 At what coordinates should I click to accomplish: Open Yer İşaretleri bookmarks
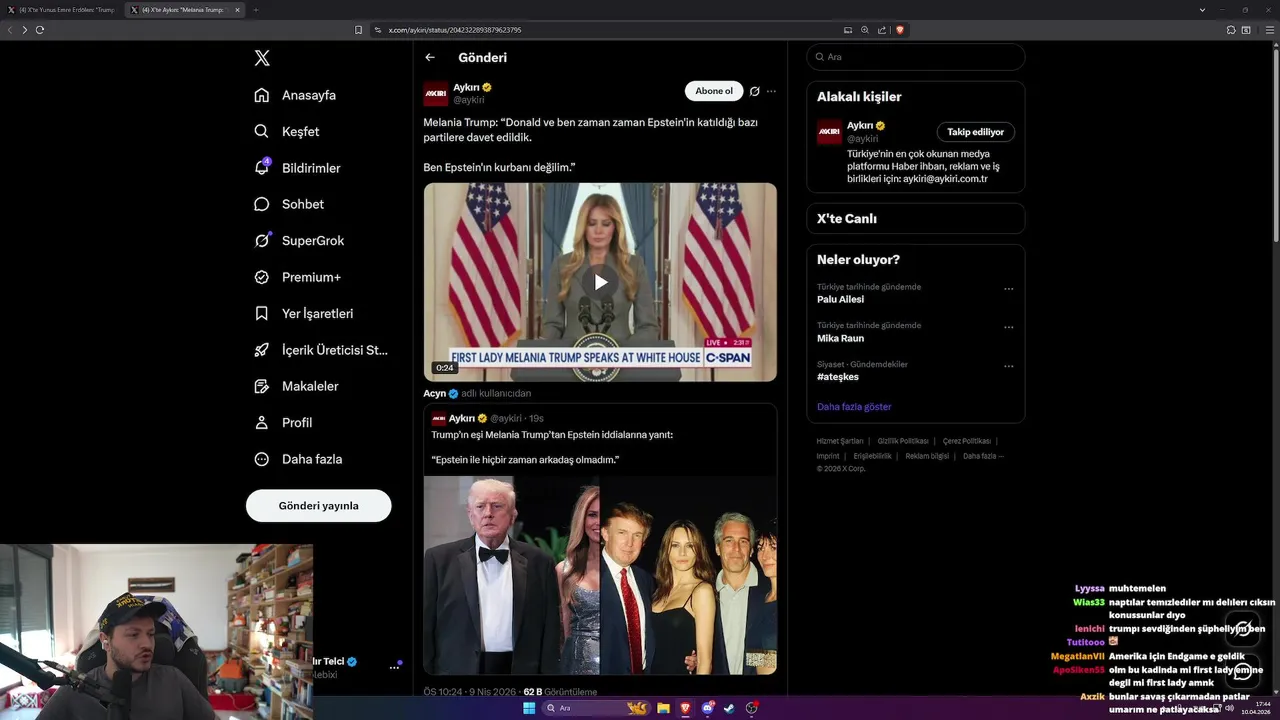pos(303,313)
